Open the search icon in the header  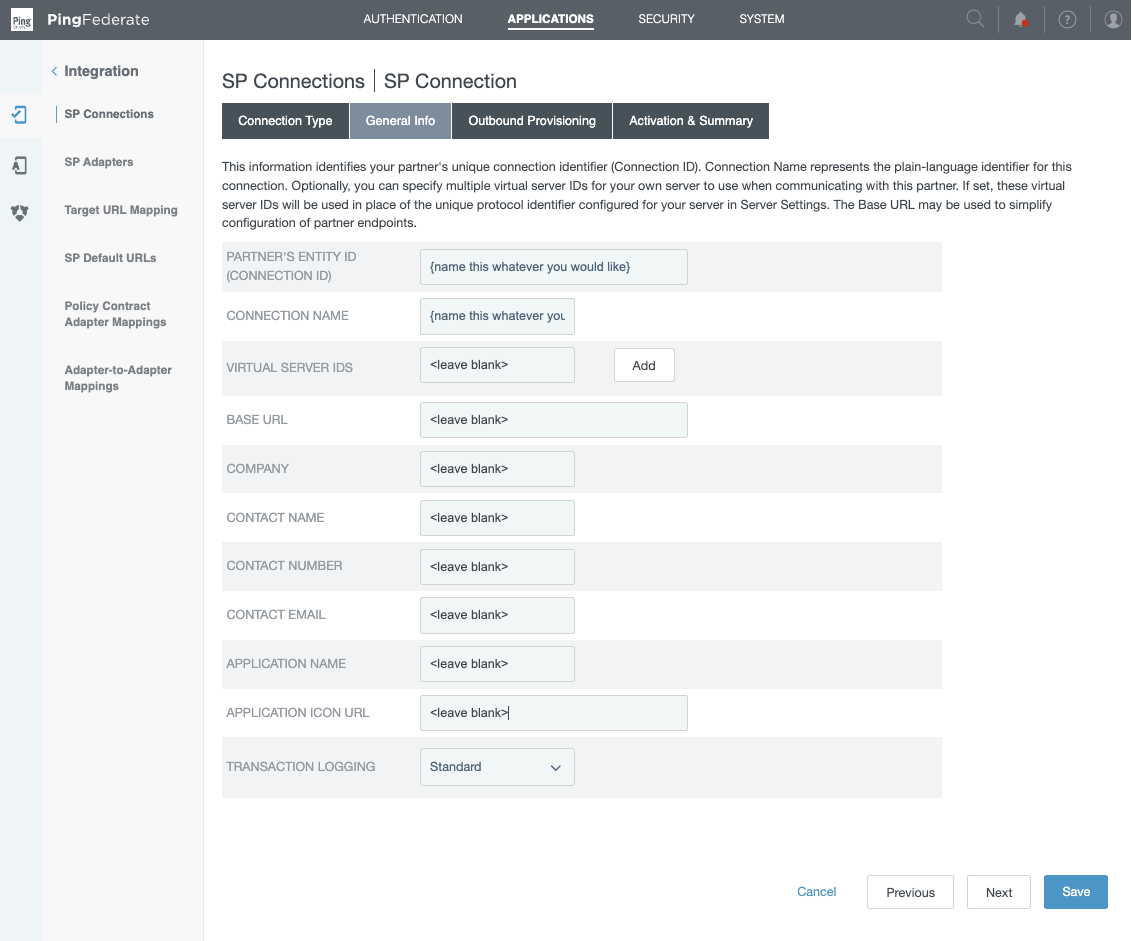(x=974, y=19)
